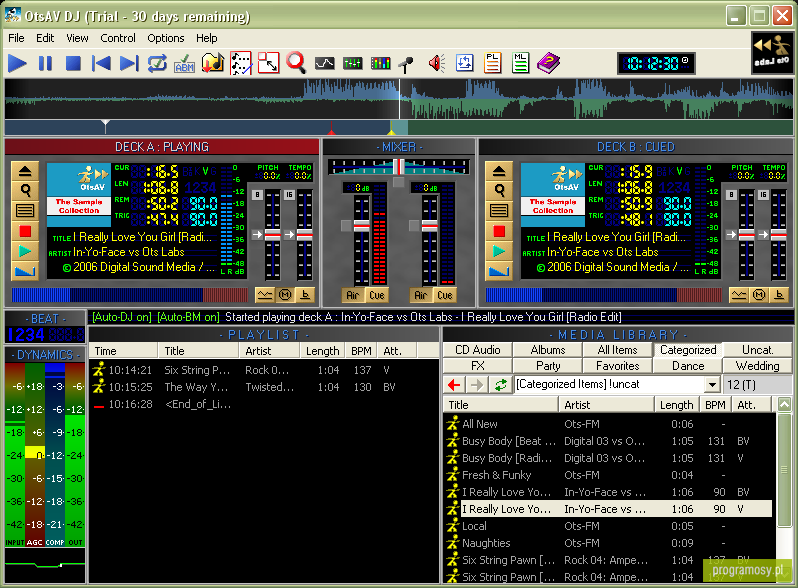Go back with the red library arrow
The image size is (798, 588).
454,385
